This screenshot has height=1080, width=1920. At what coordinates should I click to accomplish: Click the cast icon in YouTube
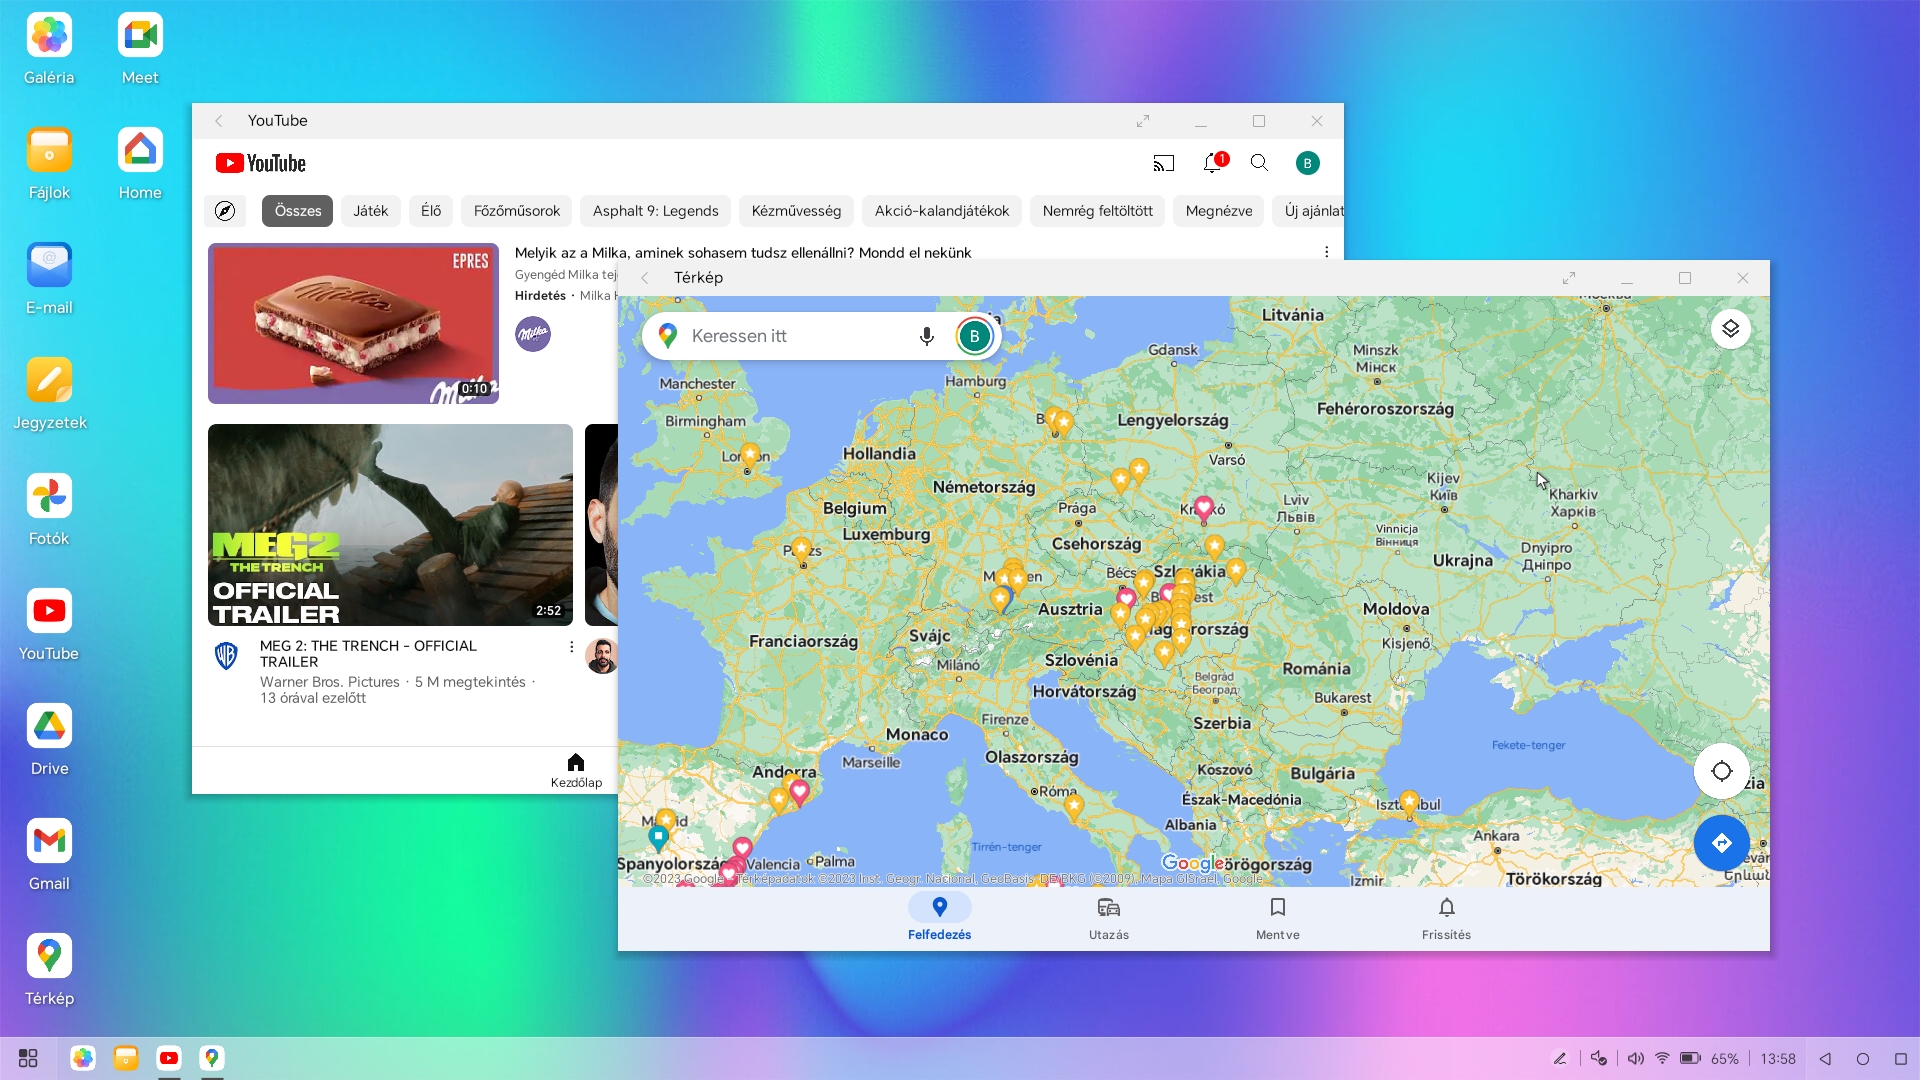(1163, 163)
